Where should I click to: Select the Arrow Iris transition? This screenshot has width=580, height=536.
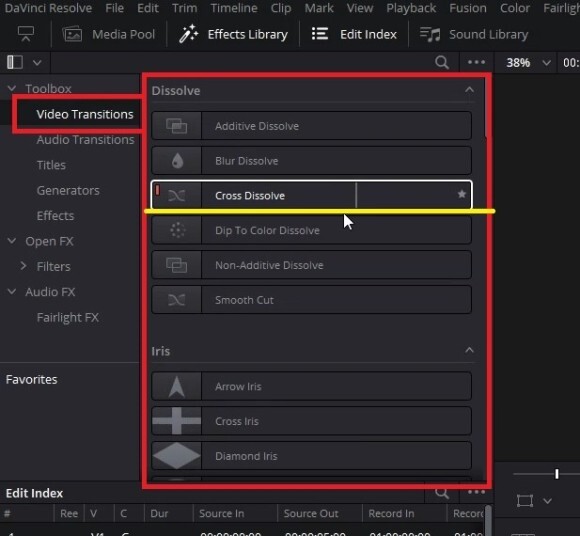[311, 386]
